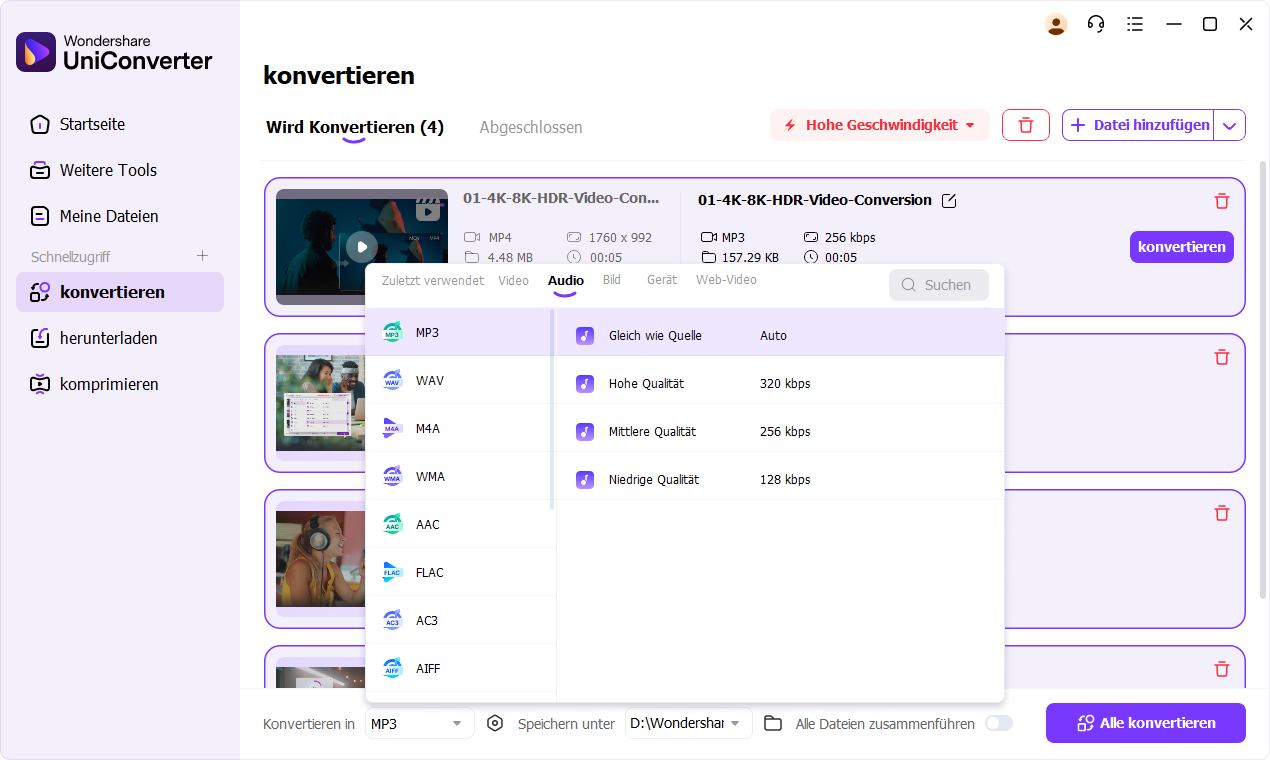Open the output folder icon
The height and width of the screenshot is (760, 1270).
click(x=773, y=723)
